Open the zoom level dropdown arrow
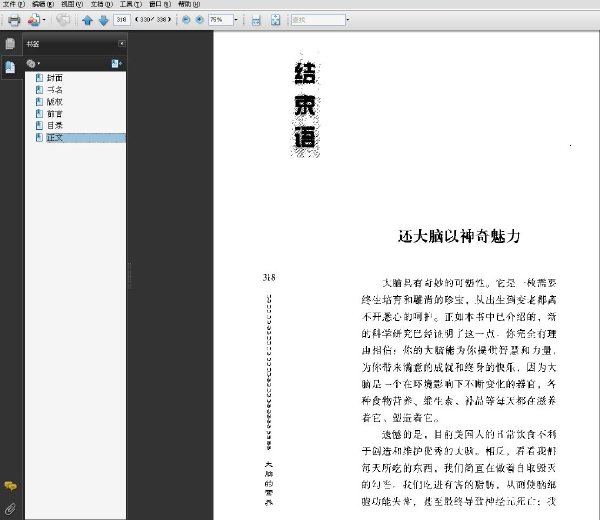Viewport: 600px width, 520px height. 236,20
